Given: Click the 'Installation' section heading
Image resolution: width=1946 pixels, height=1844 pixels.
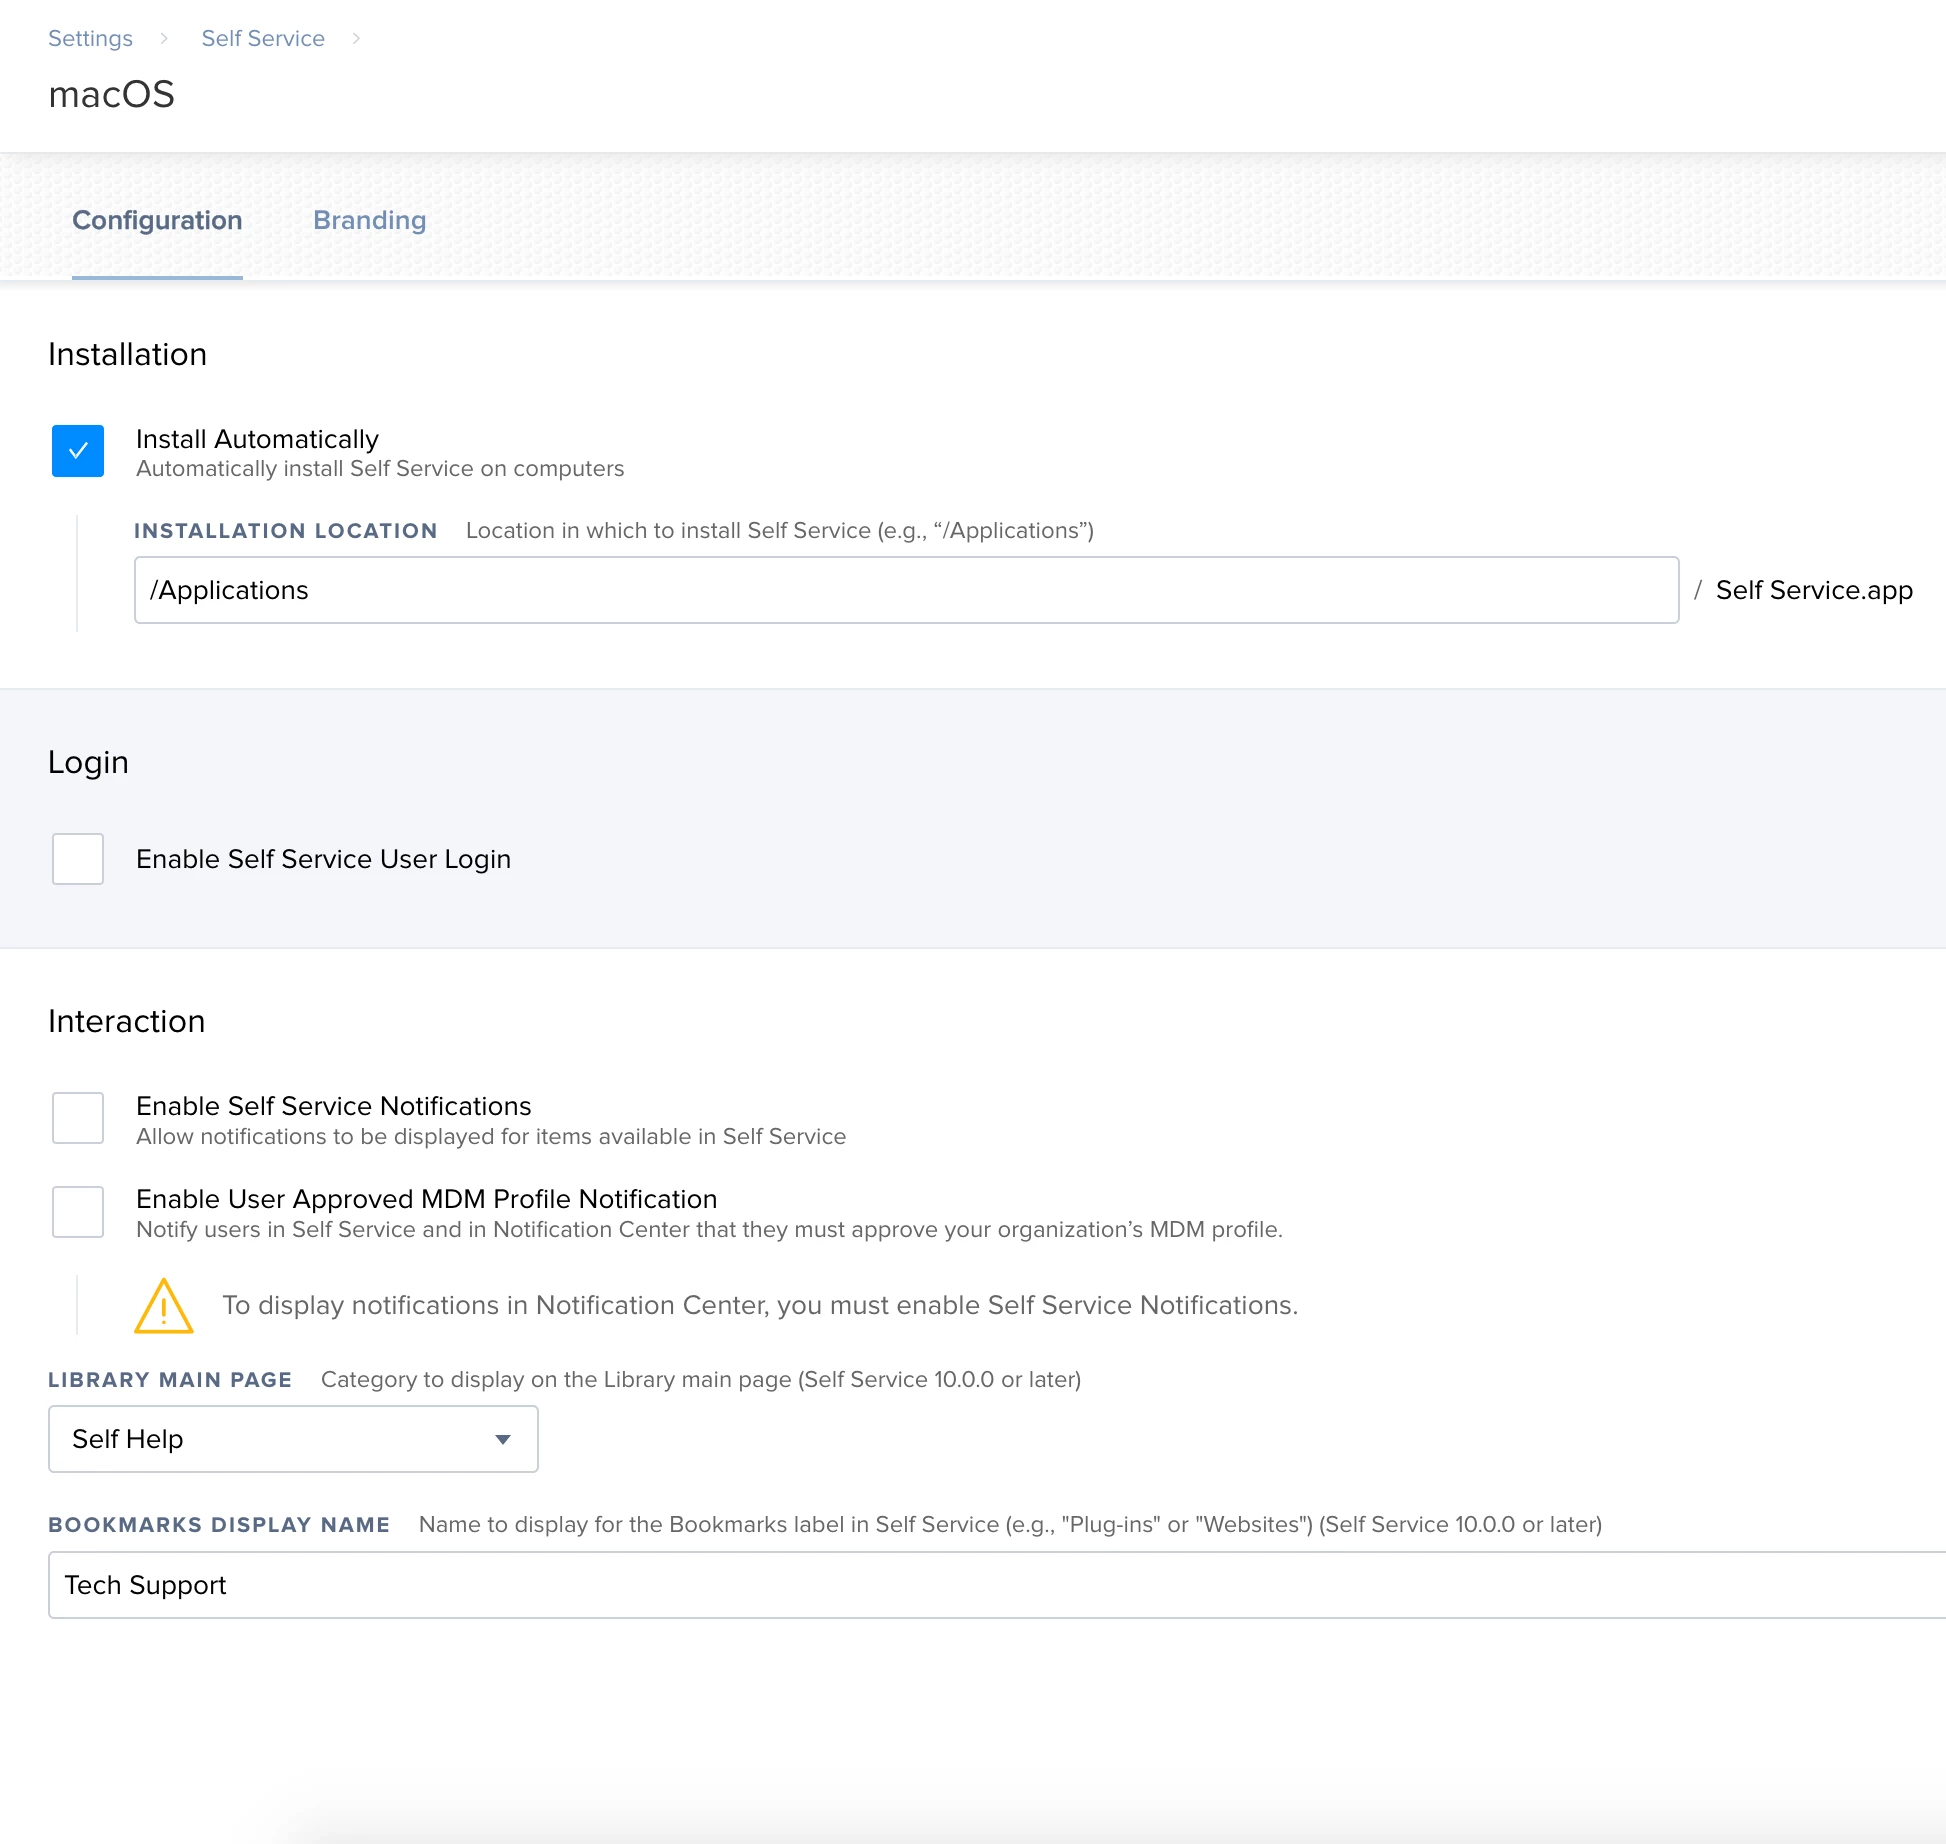Looking at the screenshot, I should 128,354.
